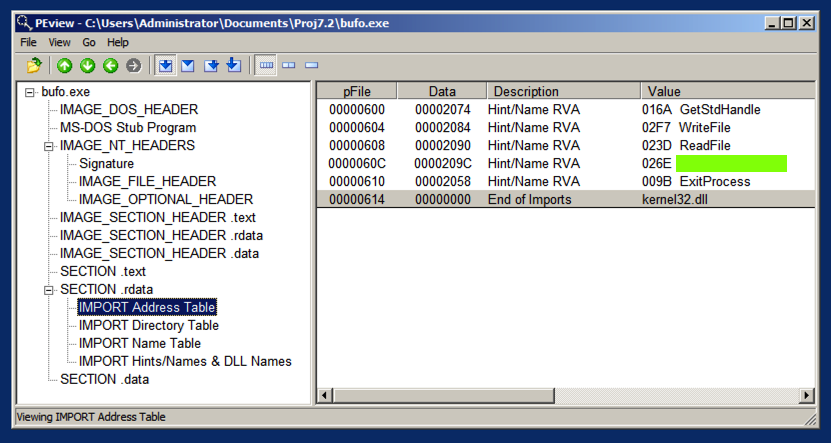Close the PEview window
831x443 pixels.
point(807,23)
